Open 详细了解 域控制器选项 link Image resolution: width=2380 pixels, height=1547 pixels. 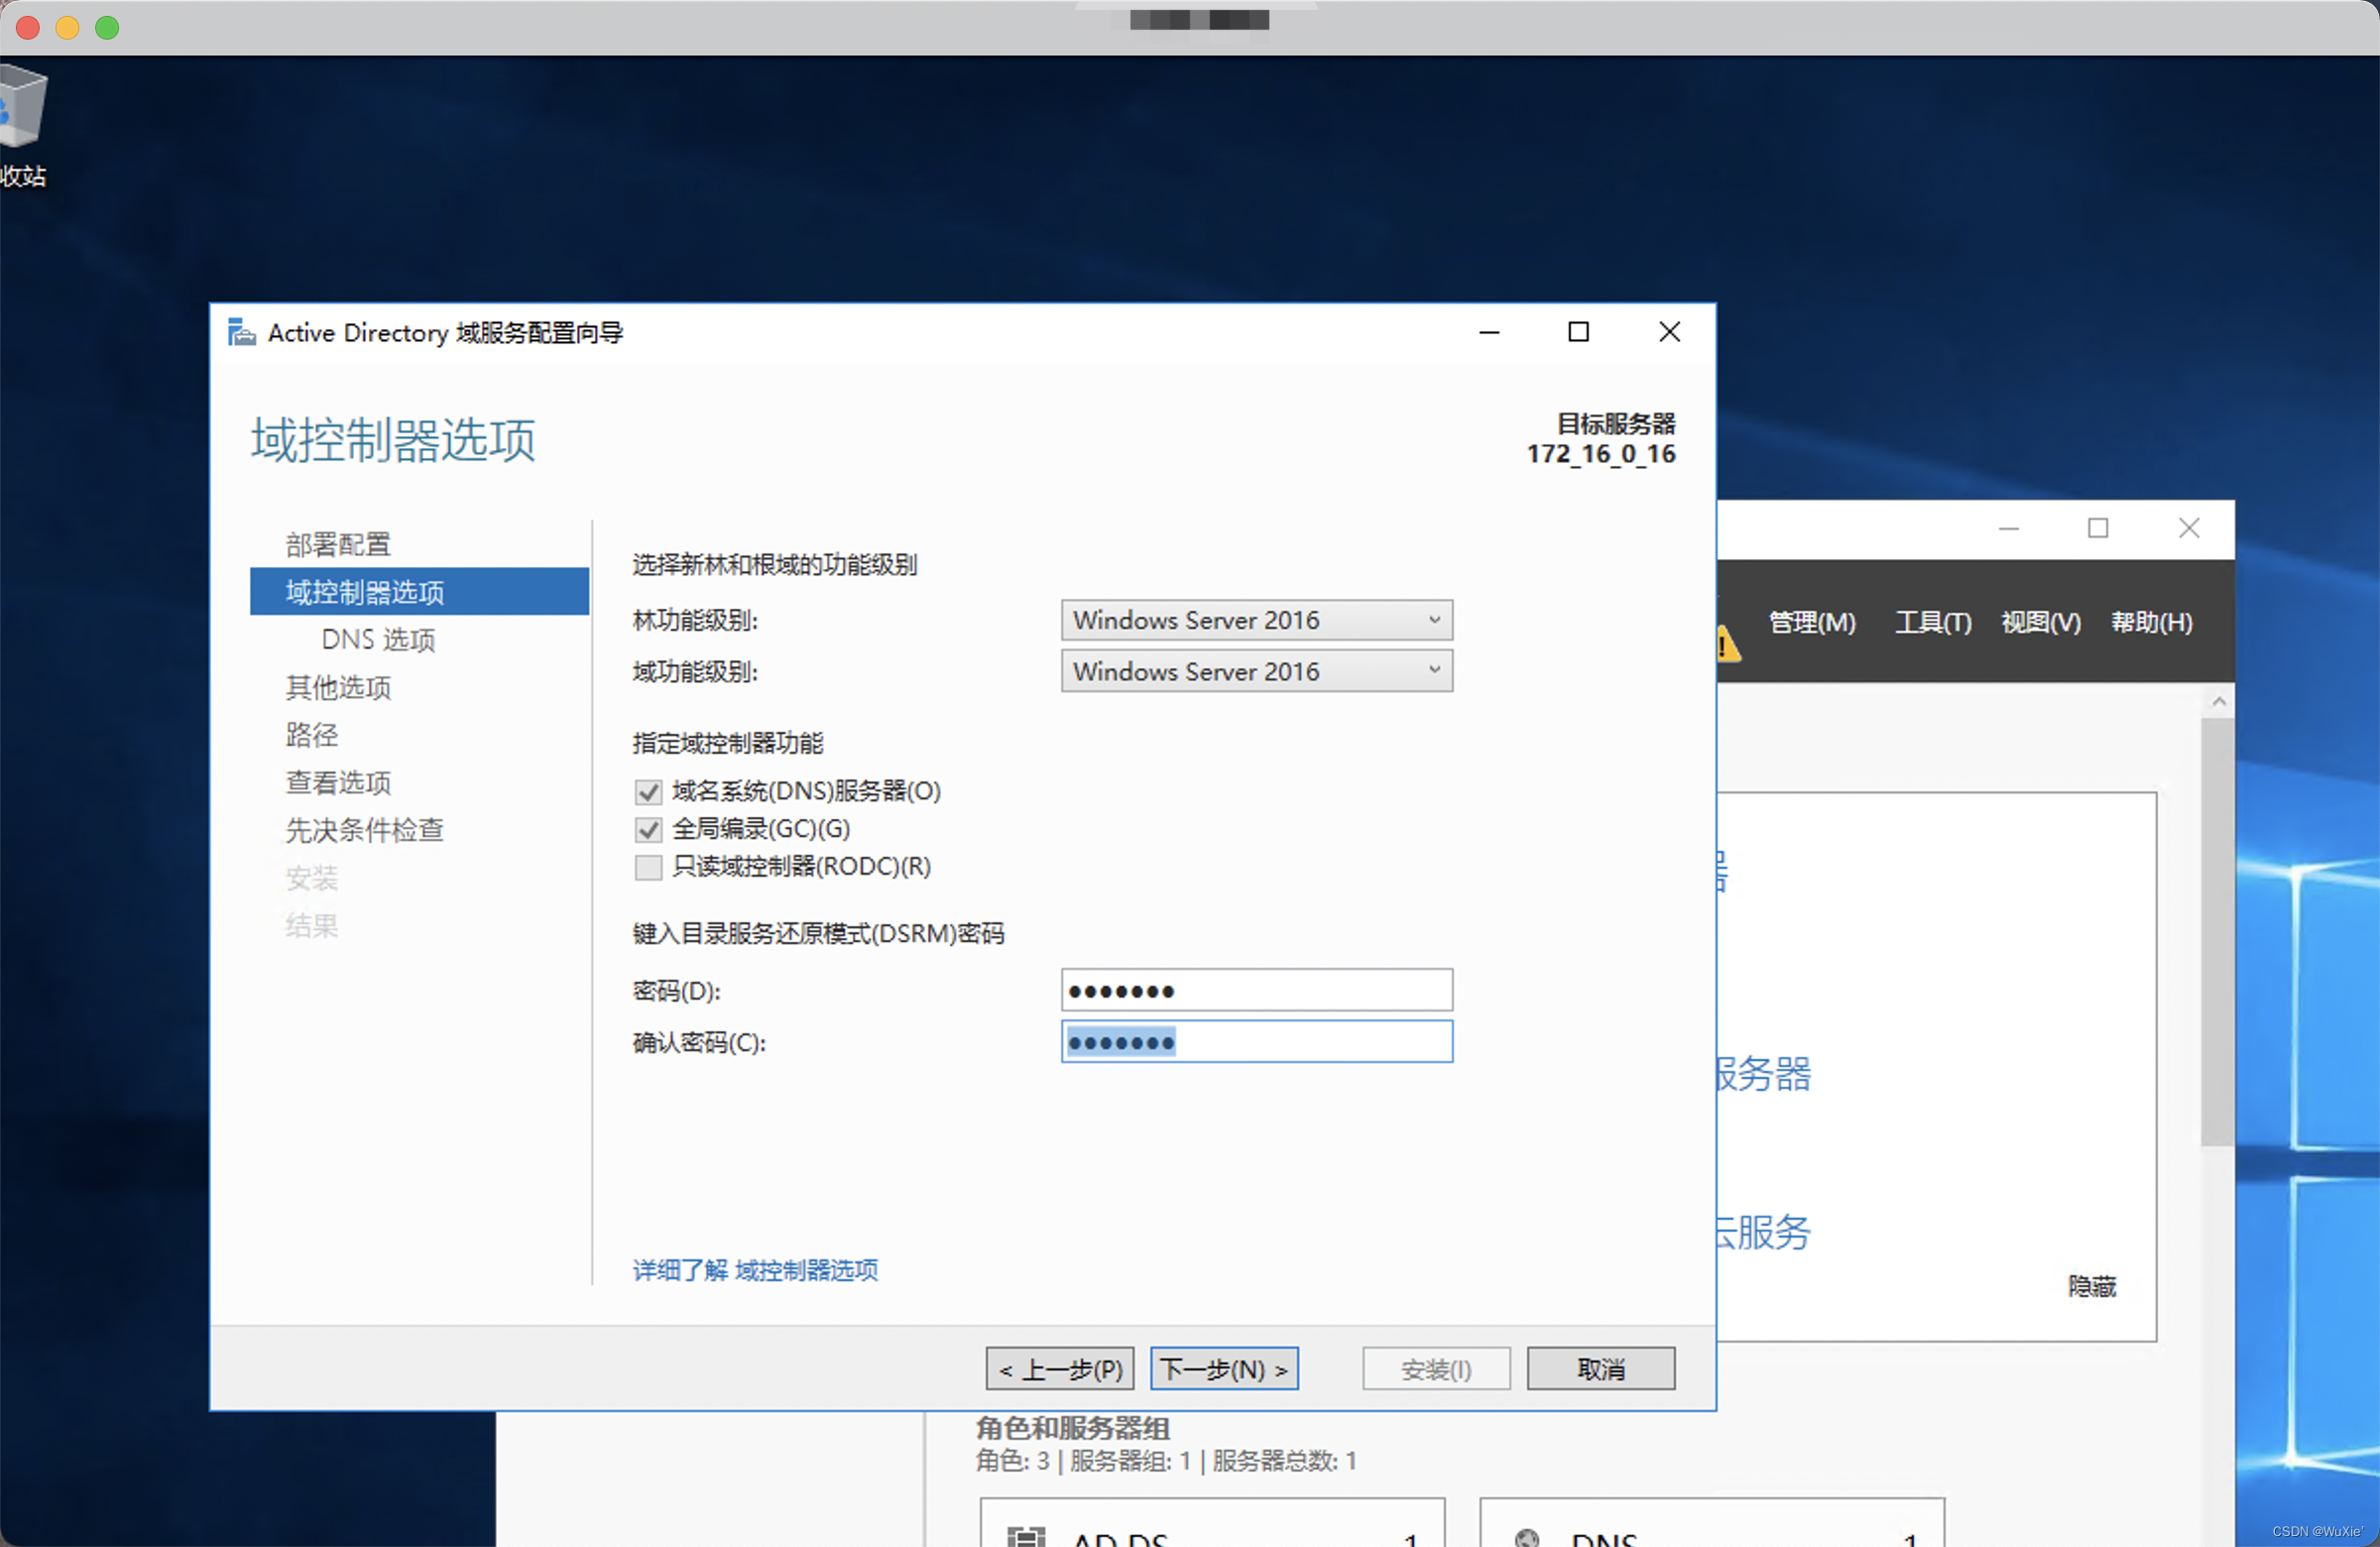pos(755,1270)
